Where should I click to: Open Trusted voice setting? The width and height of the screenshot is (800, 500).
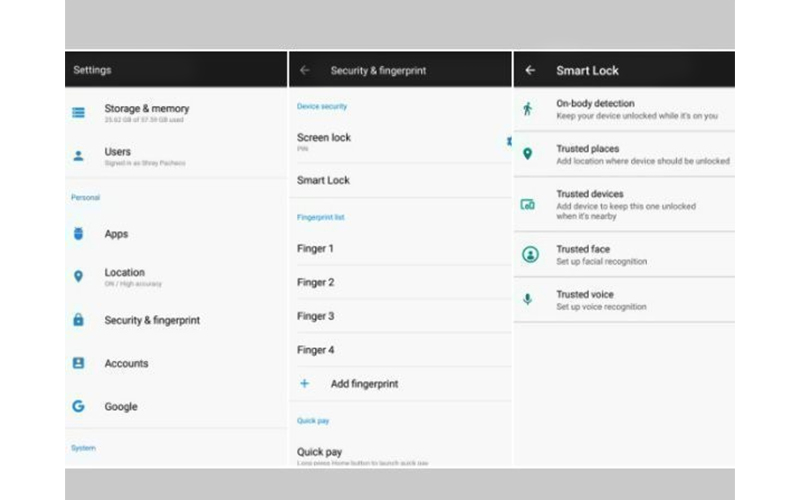[x=624, y=300]
